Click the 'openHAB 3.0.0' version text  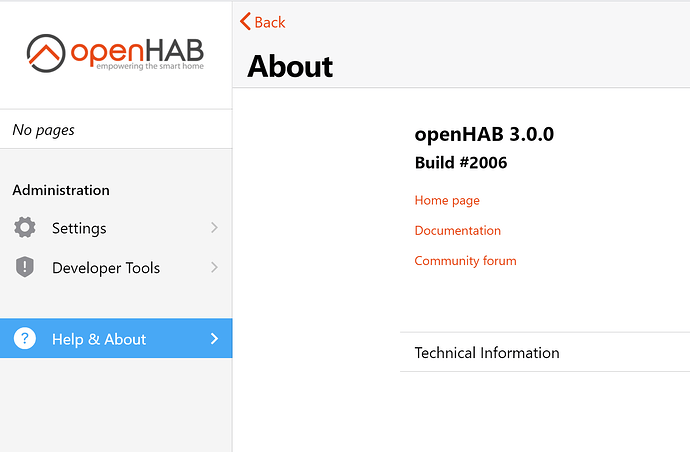coord(484,134)
